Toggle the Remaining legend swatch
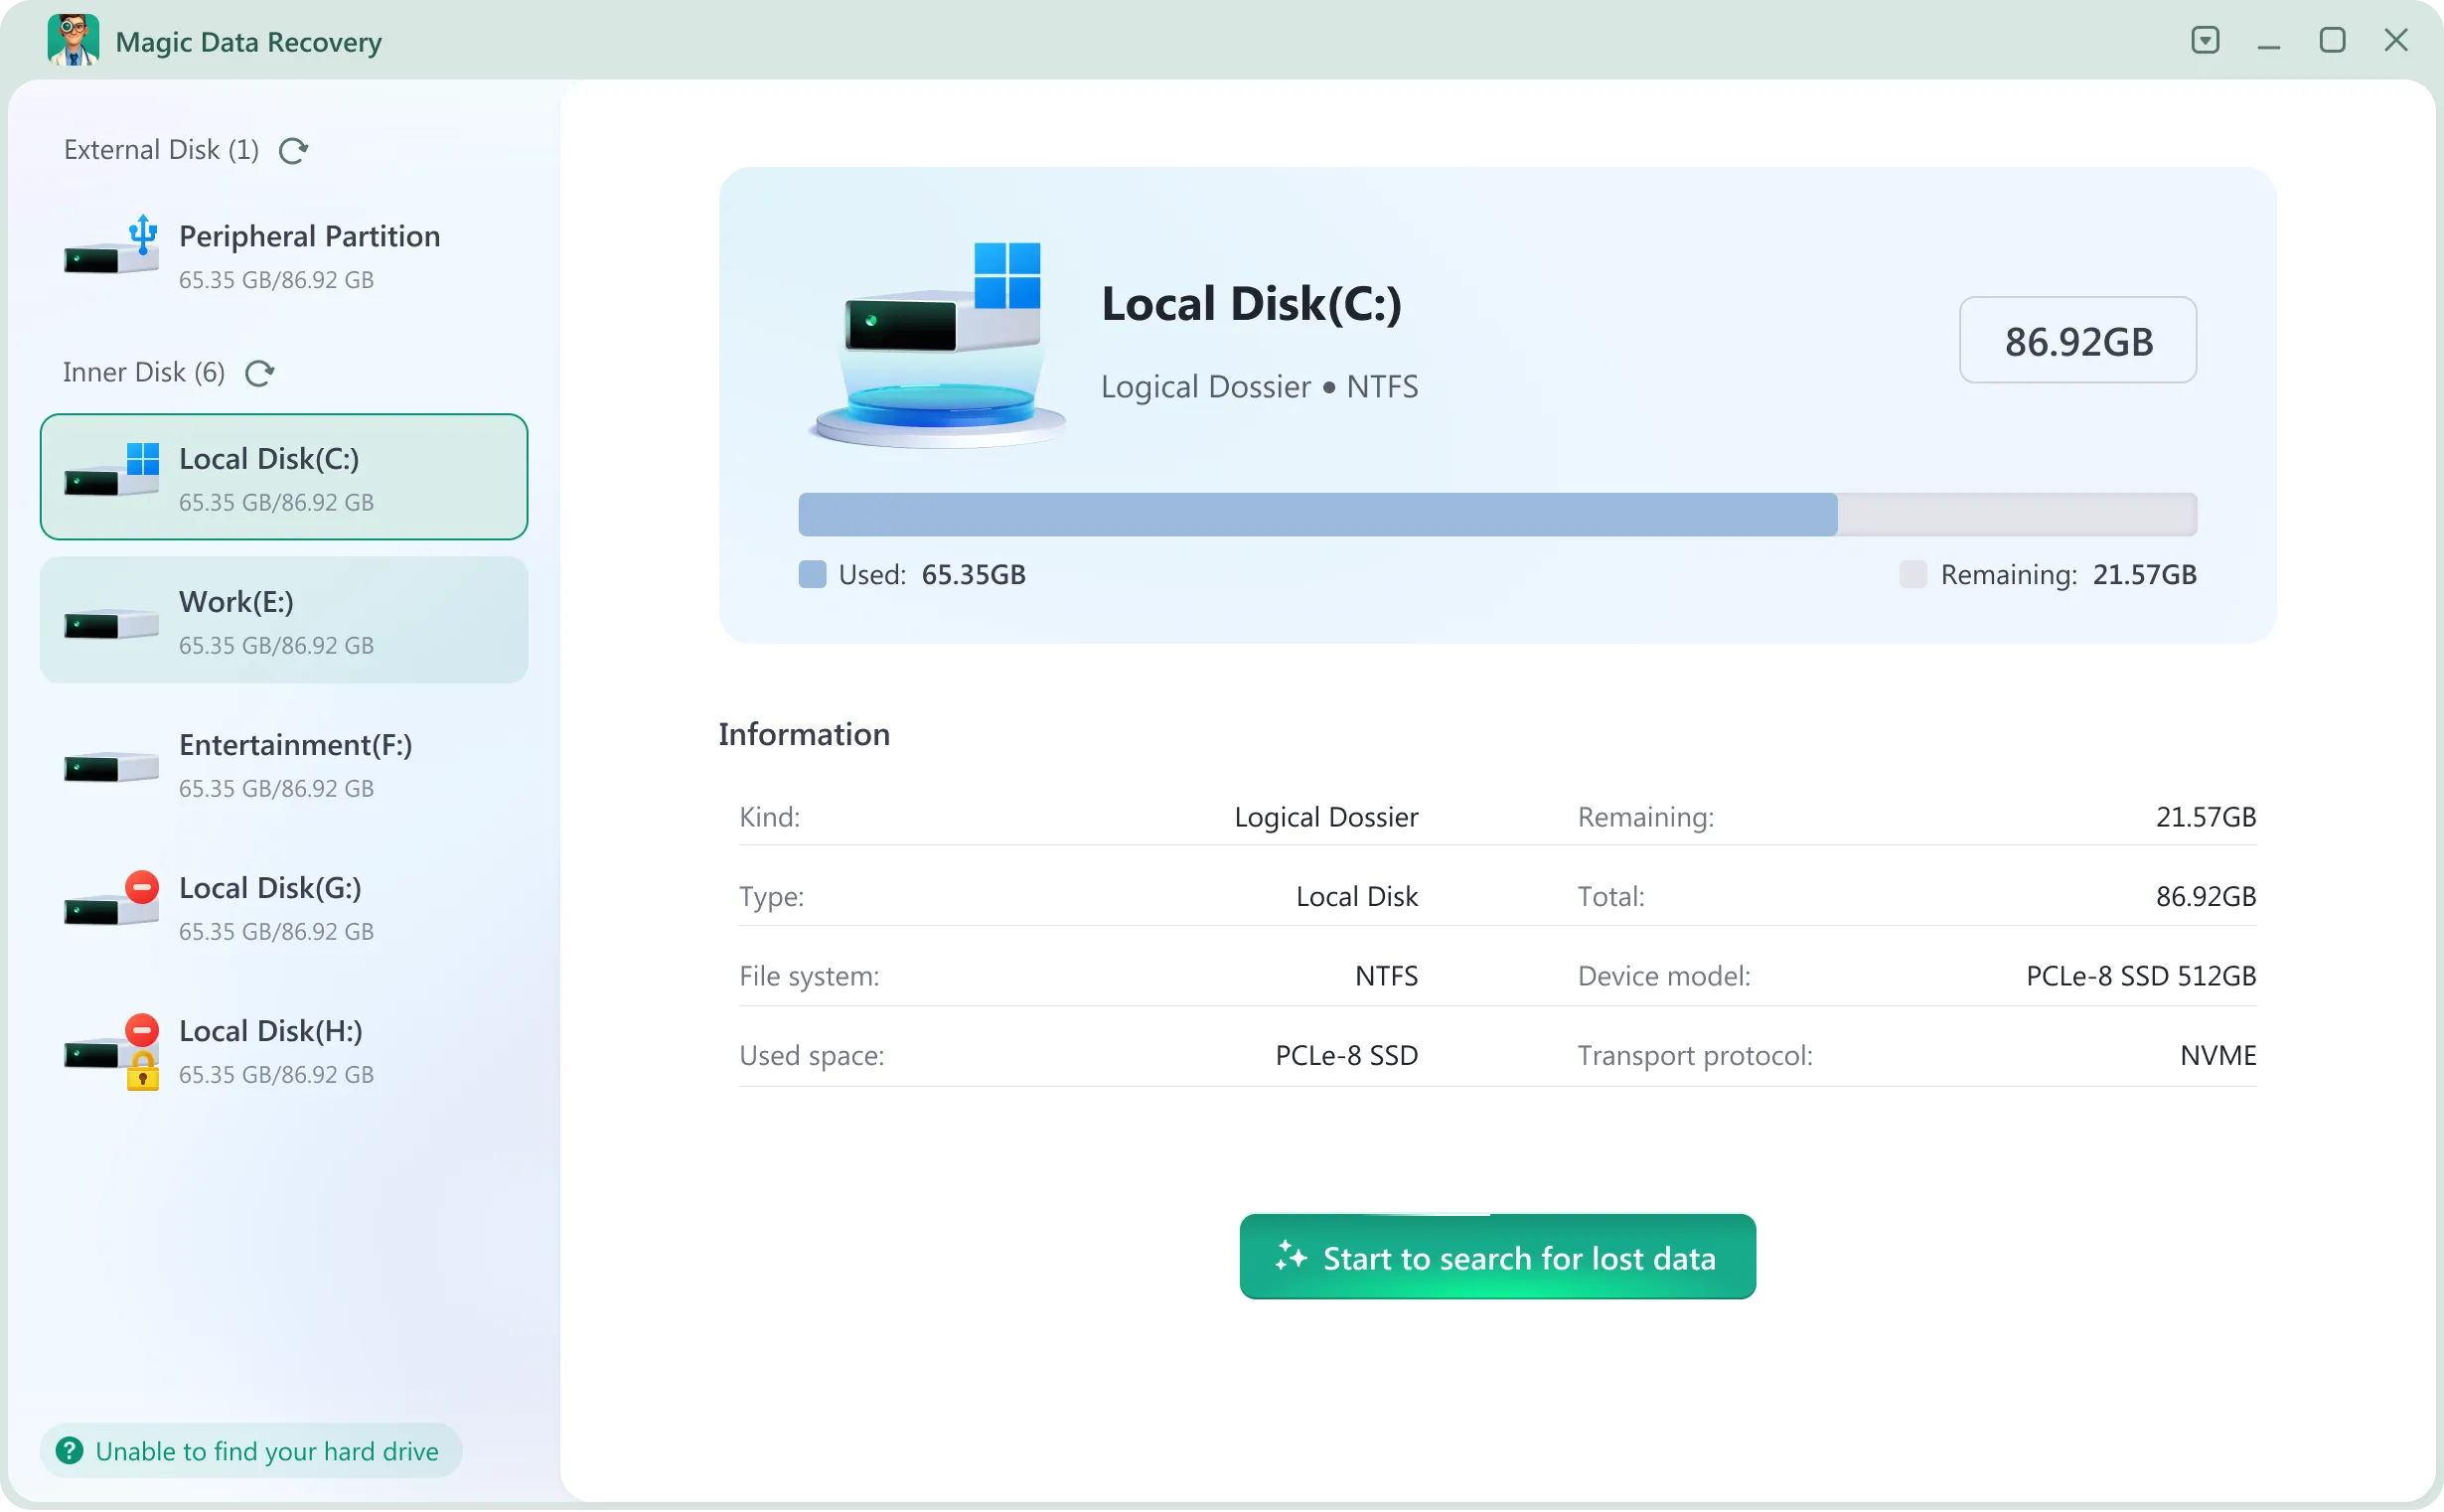 (x=1913, y=574)
